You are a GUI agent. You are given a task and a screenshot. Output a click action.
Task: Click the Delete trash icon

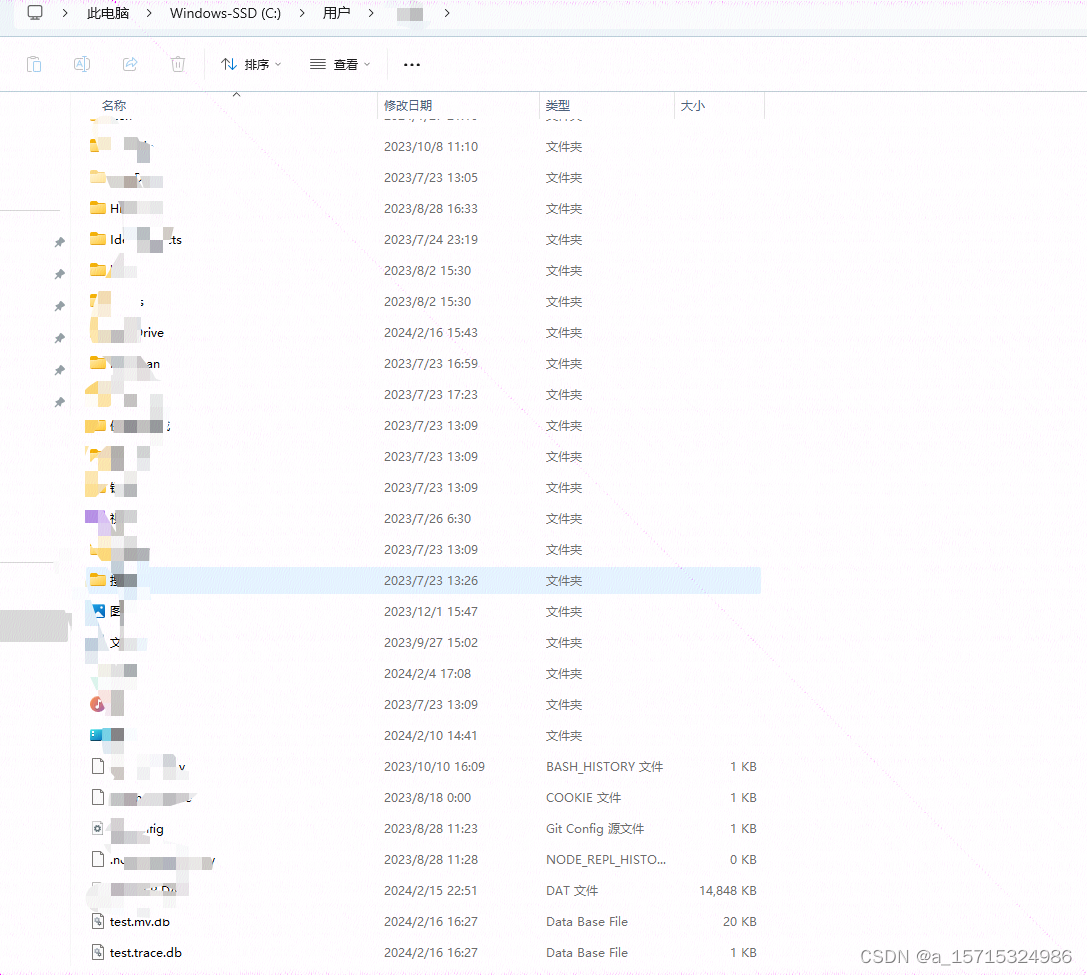click(178, 63)
